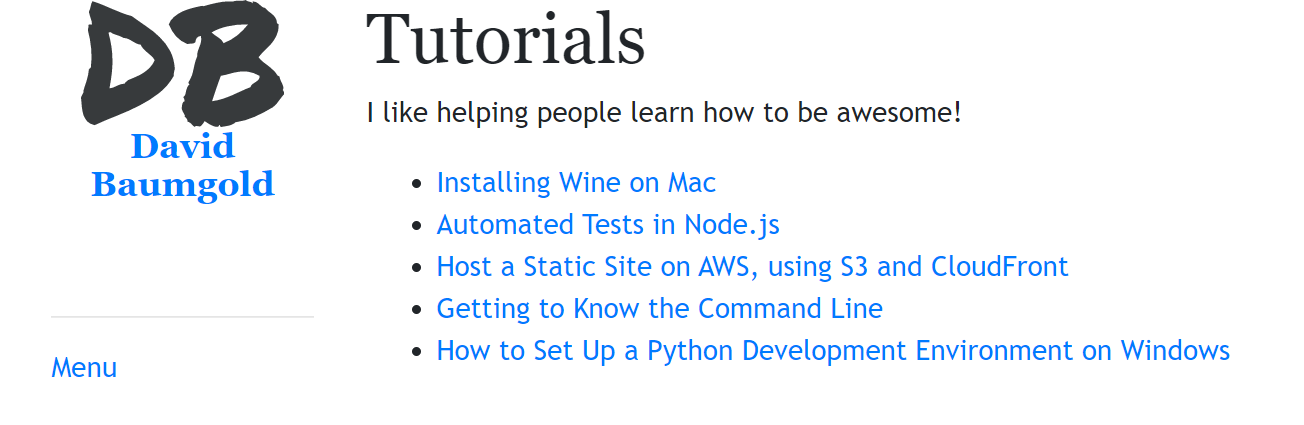This screenshot has height=425, width=1304.
Task: Click the 'I like helping people' intro text
Action: (663, 112)
